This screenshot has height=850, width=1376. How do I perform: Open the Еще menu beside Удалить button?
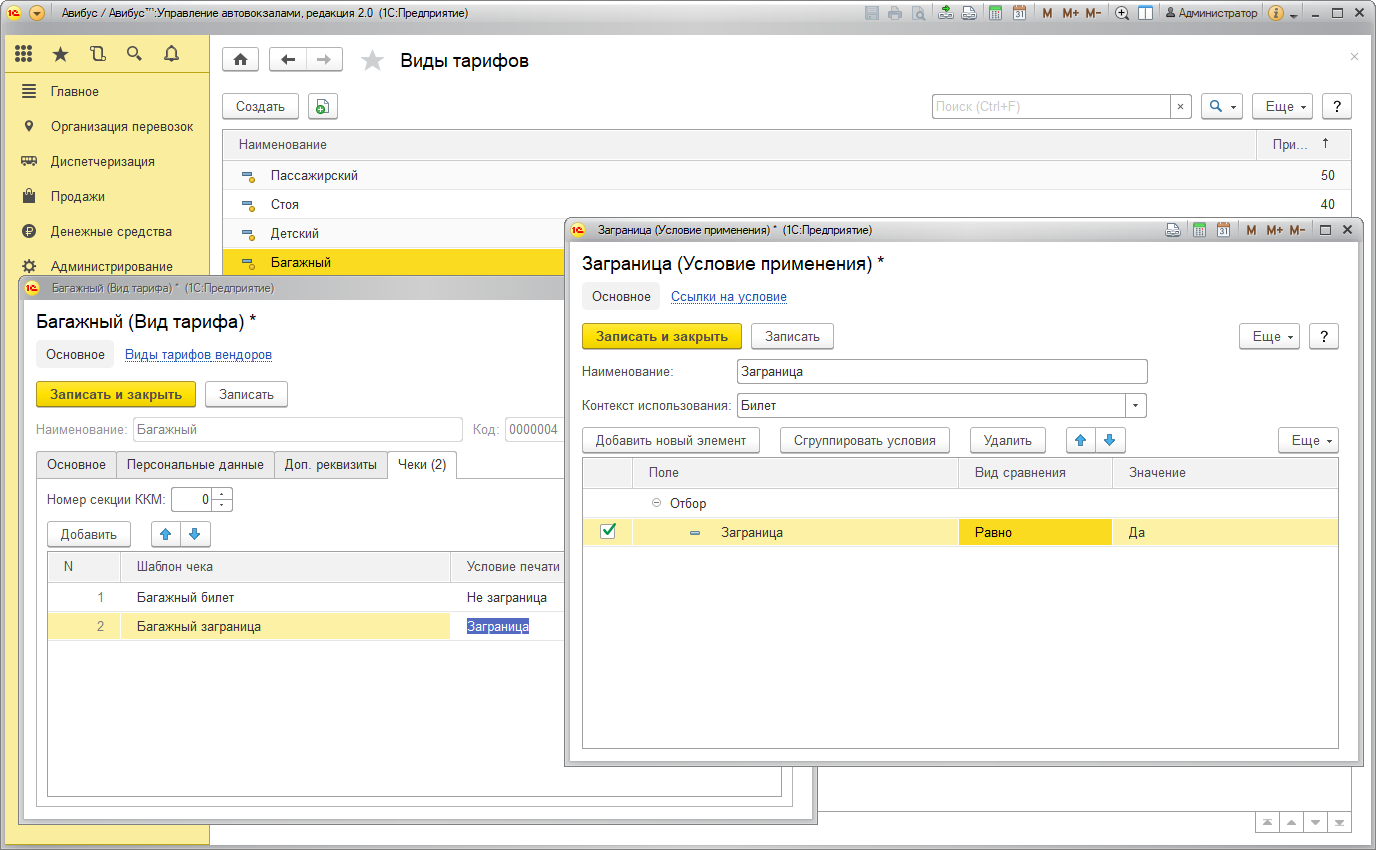point(1307,440)
